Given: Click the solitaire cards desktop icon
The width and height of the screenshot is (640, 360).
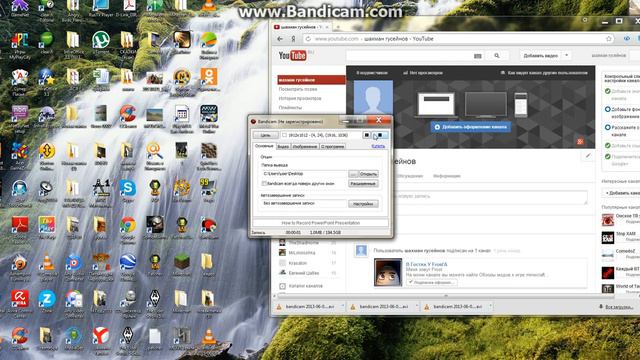Looking at the screenshot, I should coord(19,77).
